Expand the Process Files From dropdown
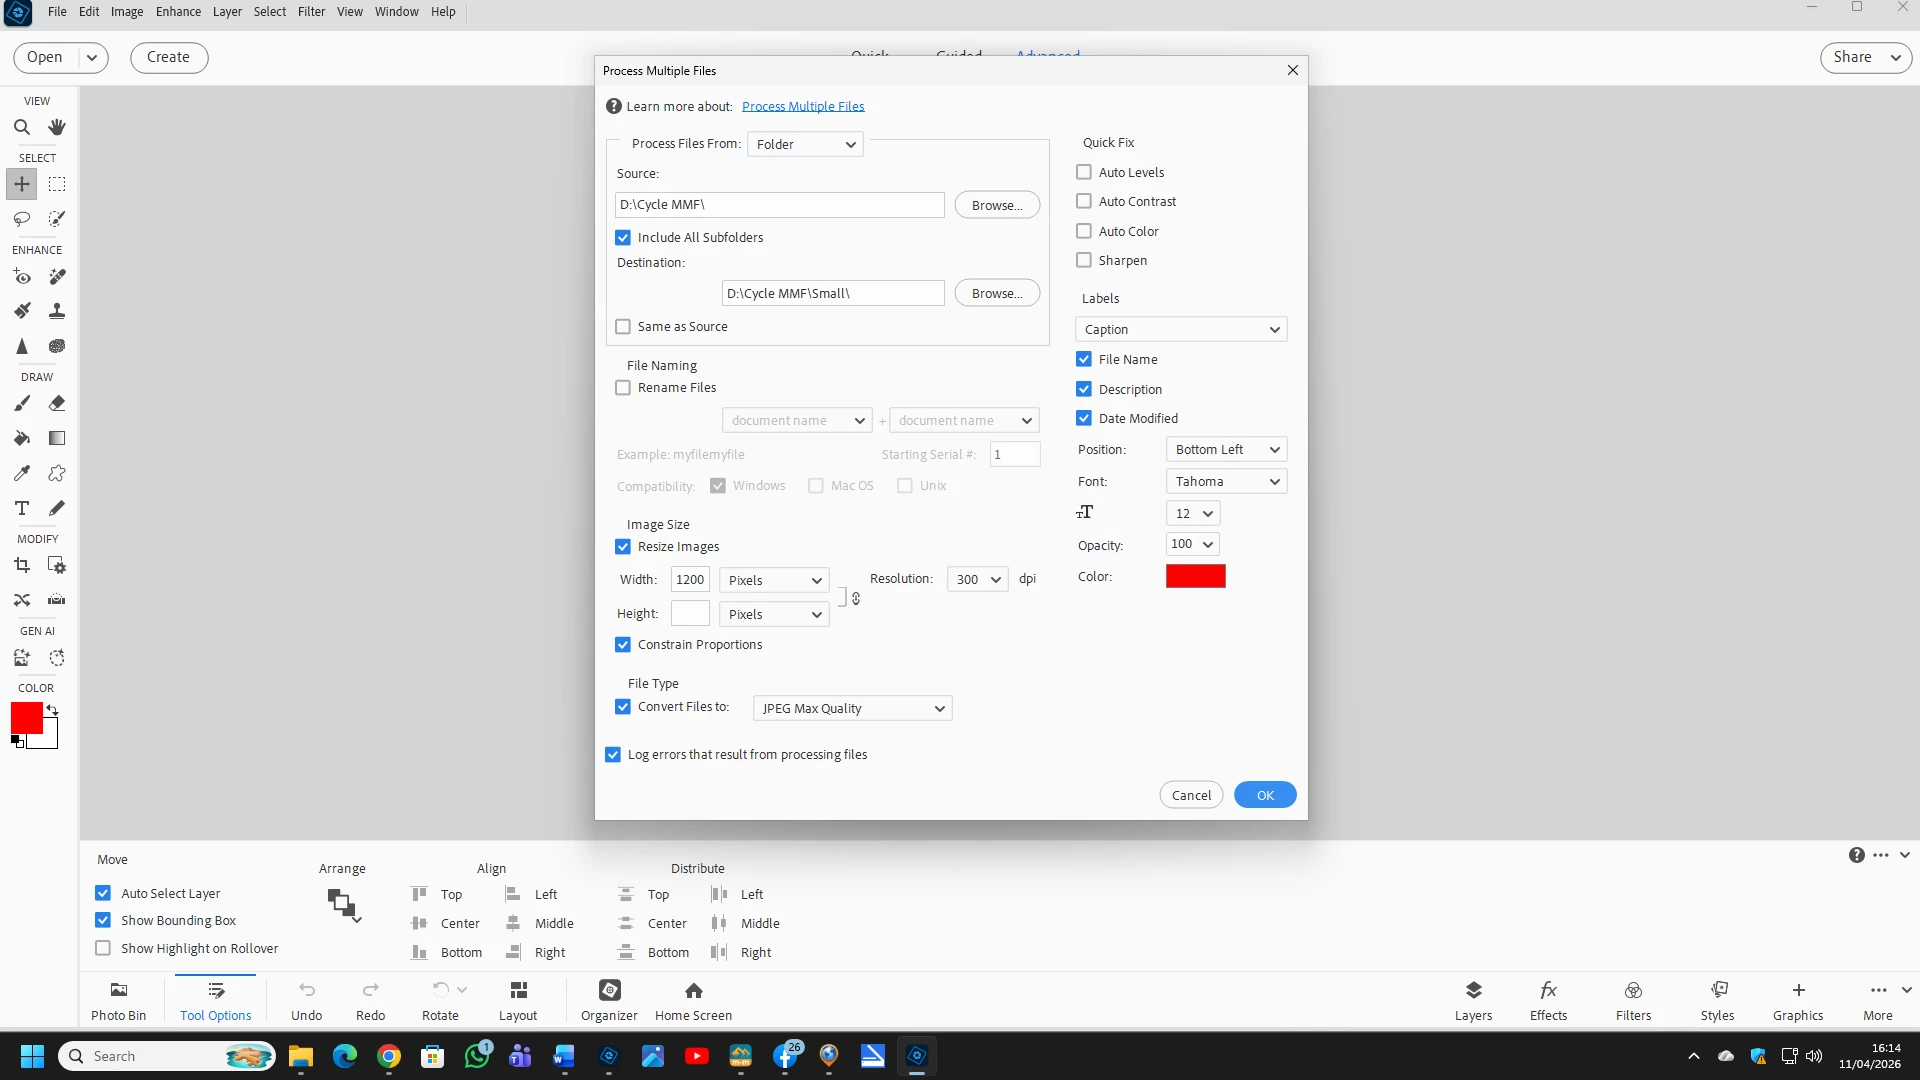The height and width of the screenshot is (1080, 1920). (805, 144)
